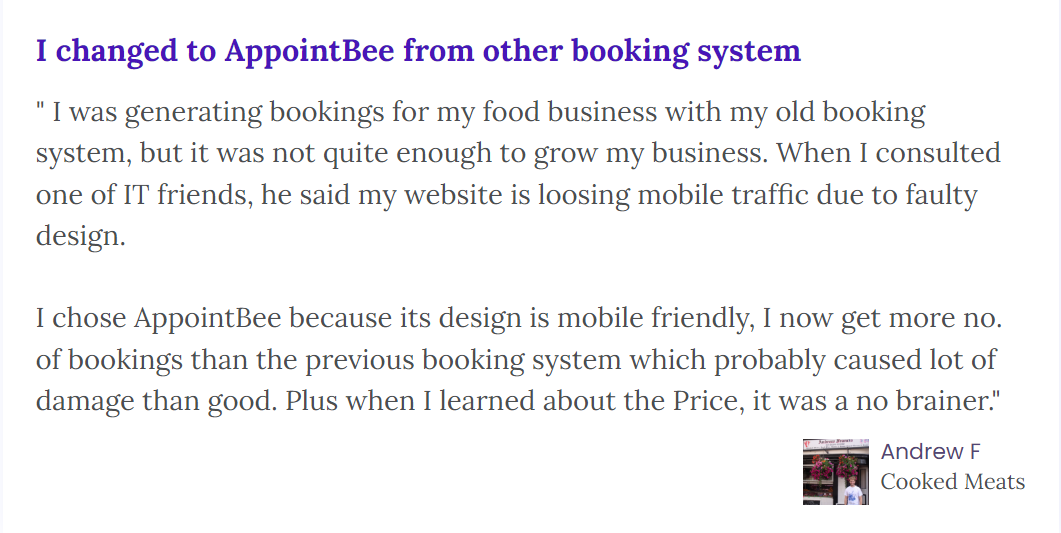Click the reviewer name Andrew F
This screenshot has height=533, width=1061.
(930, 451)
